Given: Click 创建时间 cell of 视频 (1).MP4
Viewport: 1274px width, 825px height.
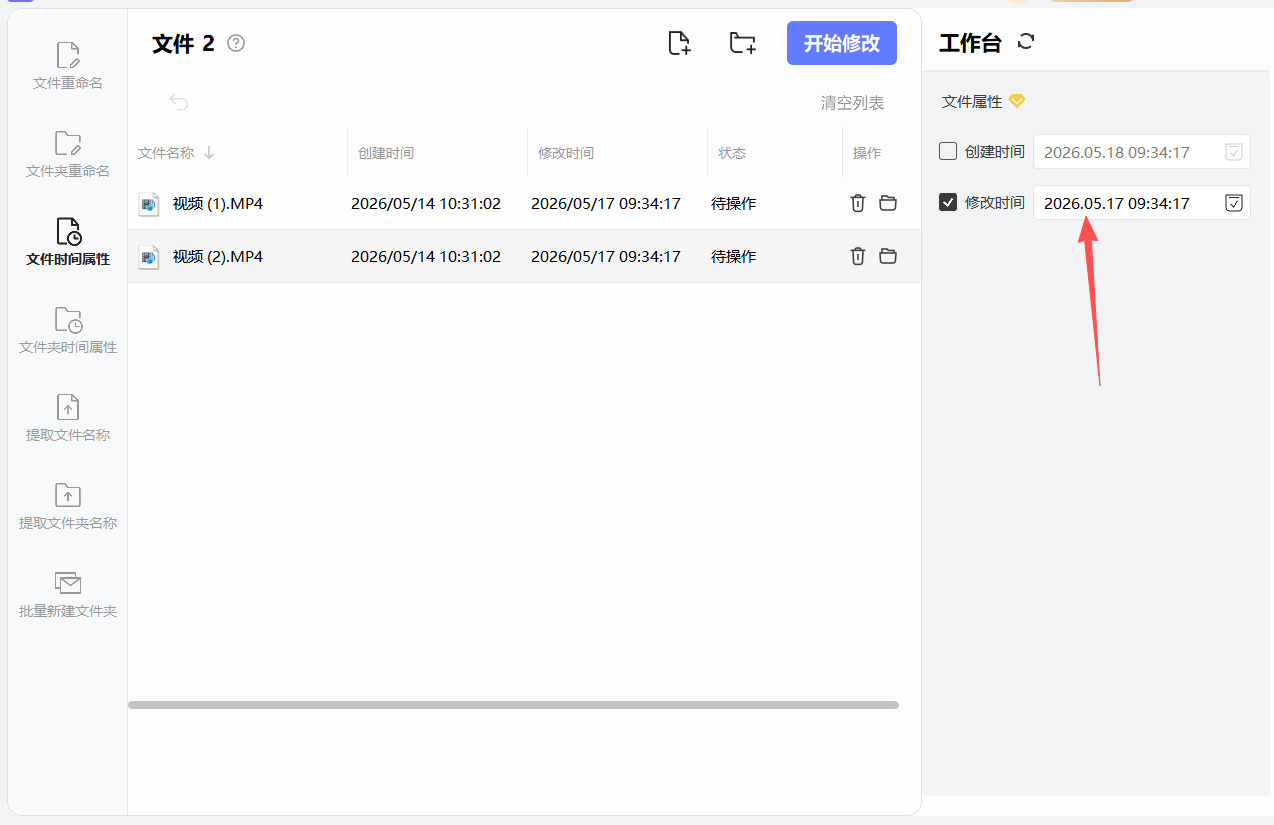Looking at the screenshot, I should pos(426,203).
